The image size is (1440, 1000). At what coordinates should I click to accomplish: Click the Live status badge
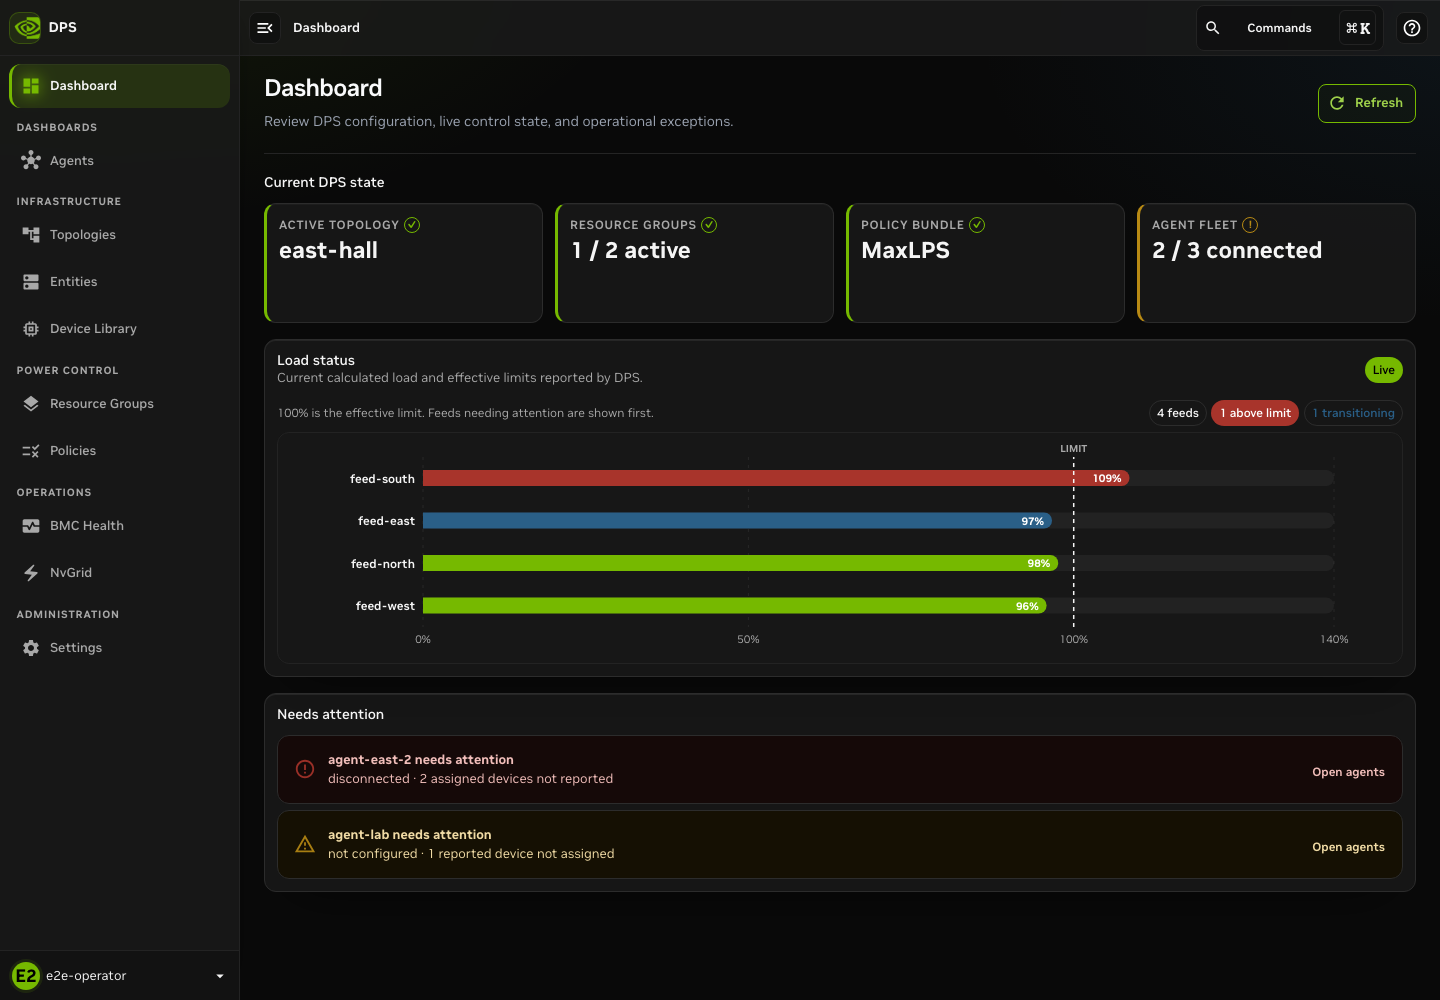pyautogui.click(x=1384, y=370)
